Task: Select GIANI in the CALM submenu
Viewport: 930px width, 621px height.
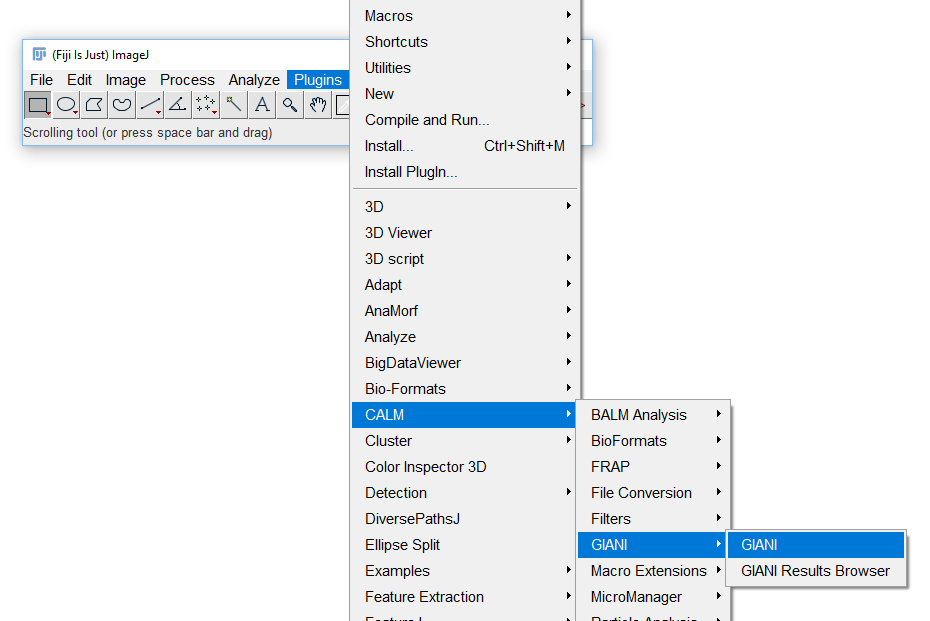Action: [653, 545]
